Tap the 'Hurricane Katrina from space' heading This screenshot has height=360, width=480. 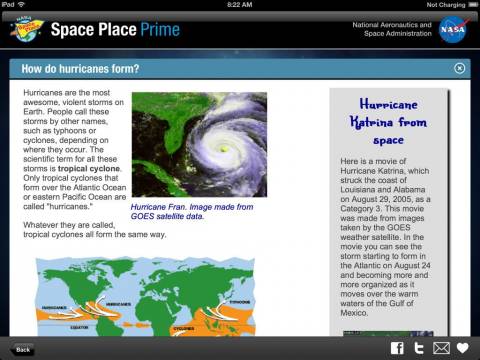(x=388, y=122)
